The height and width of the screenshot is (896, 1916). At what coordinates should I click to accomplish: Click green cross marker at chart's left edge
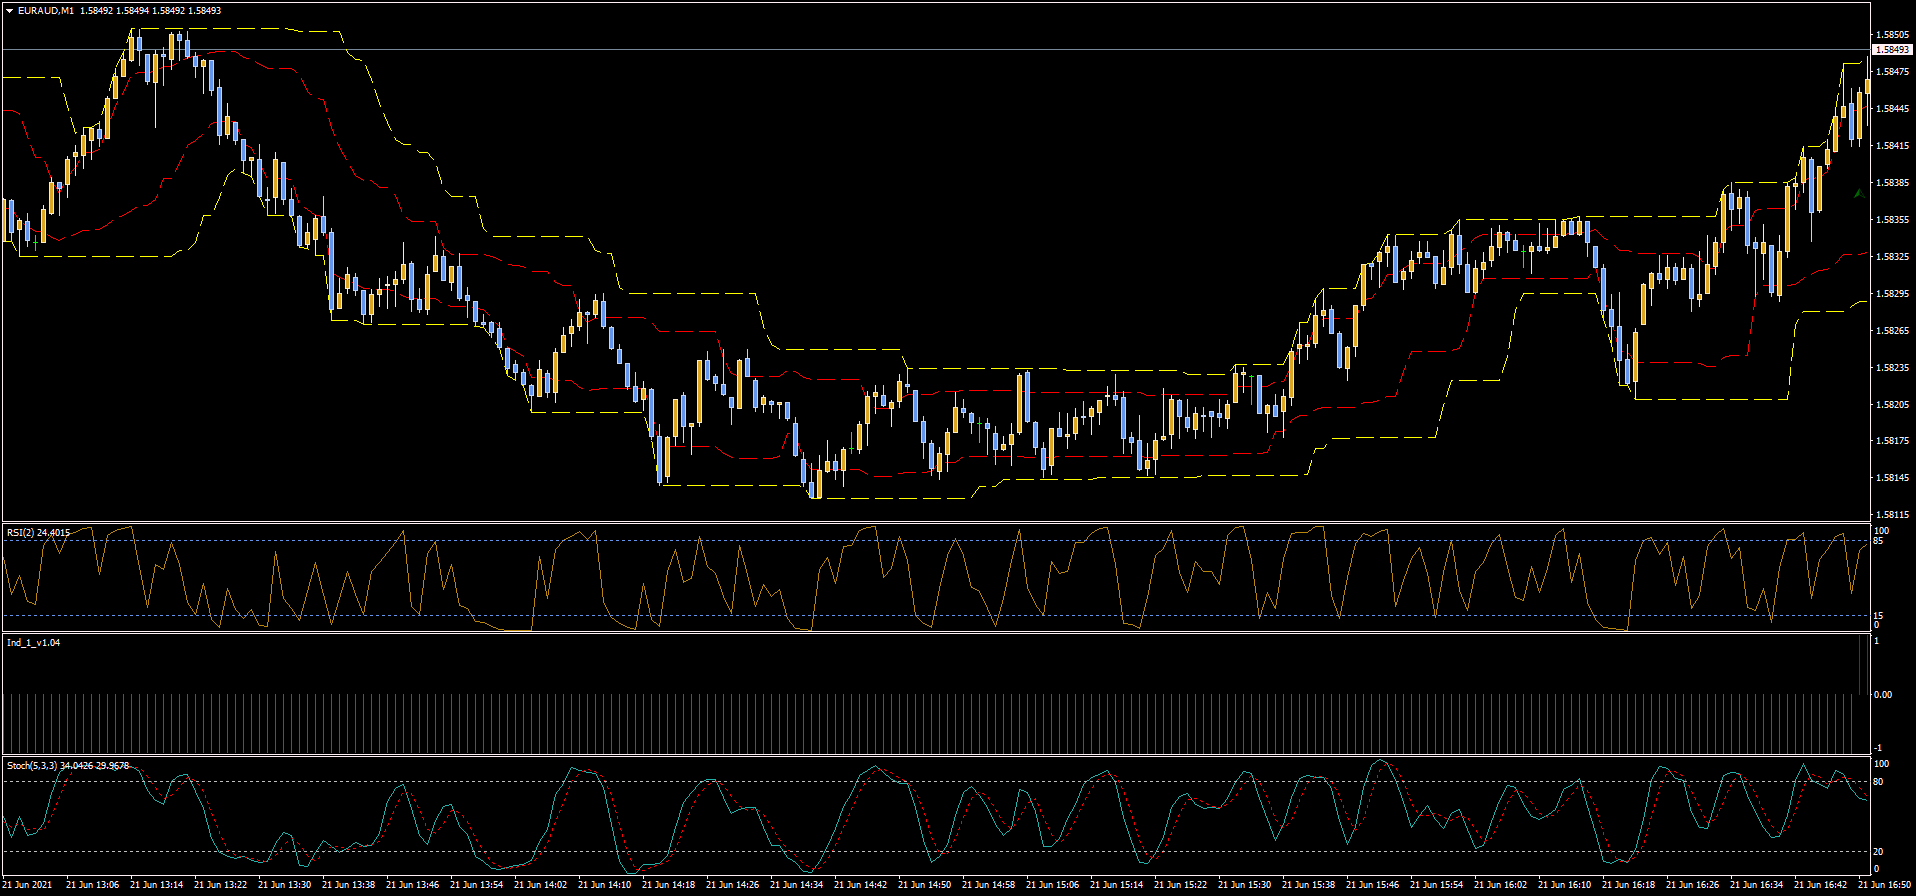tap(35, 243)
